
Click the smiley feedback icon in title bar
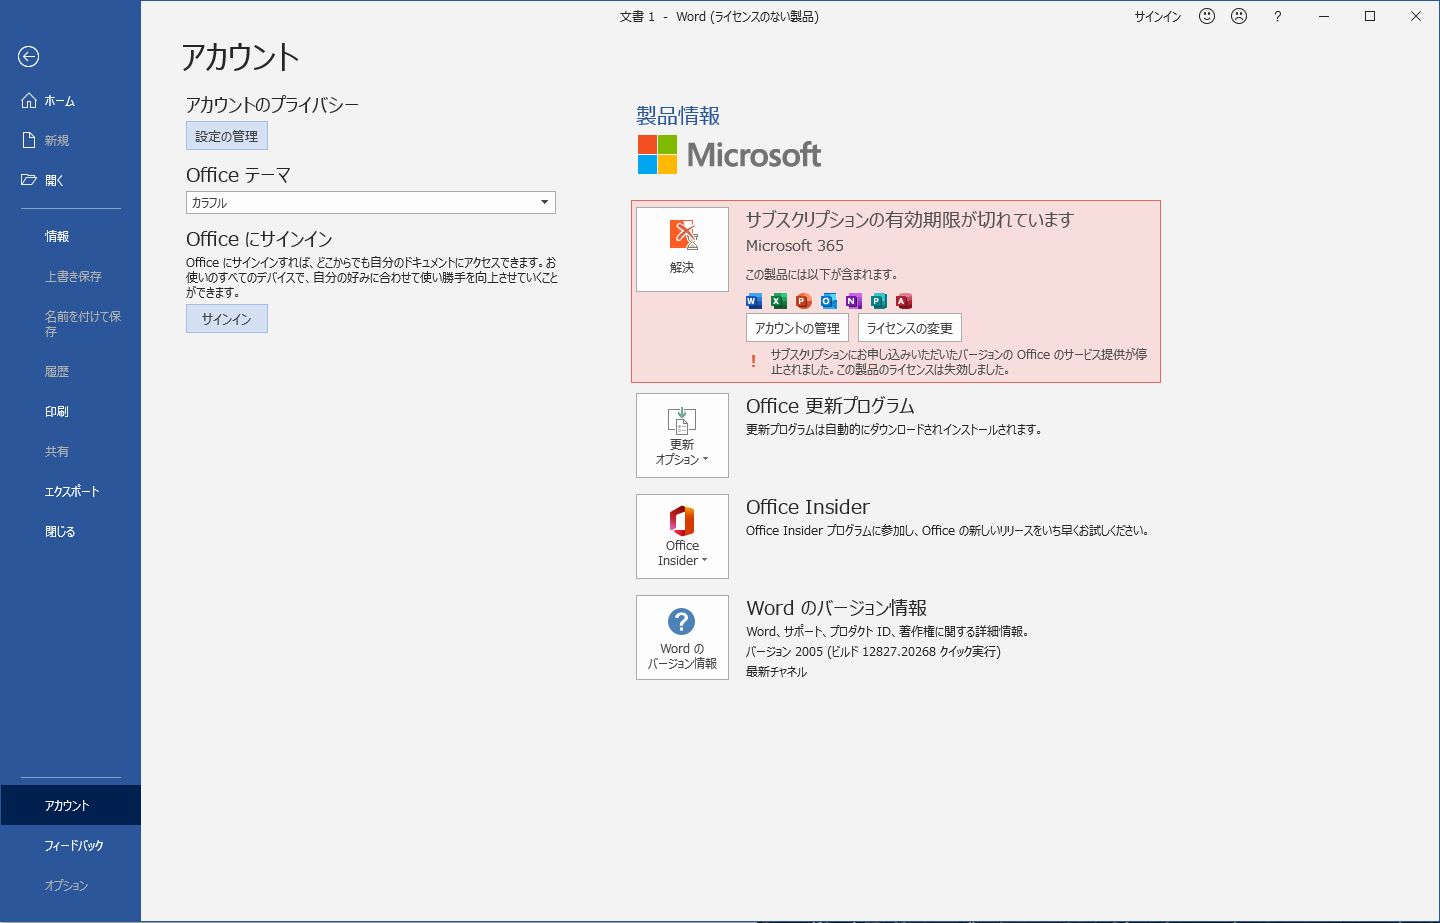1207,16
